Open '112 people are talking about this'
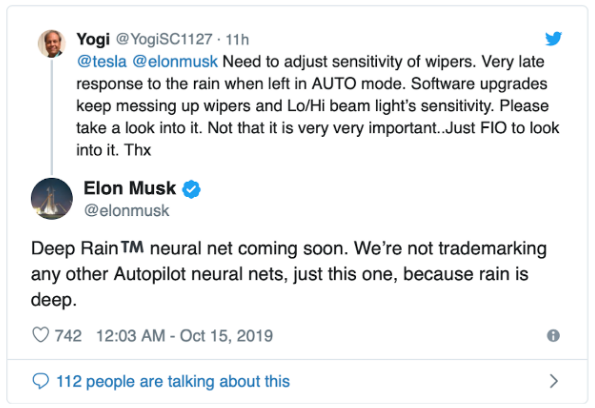 (173, 381)
